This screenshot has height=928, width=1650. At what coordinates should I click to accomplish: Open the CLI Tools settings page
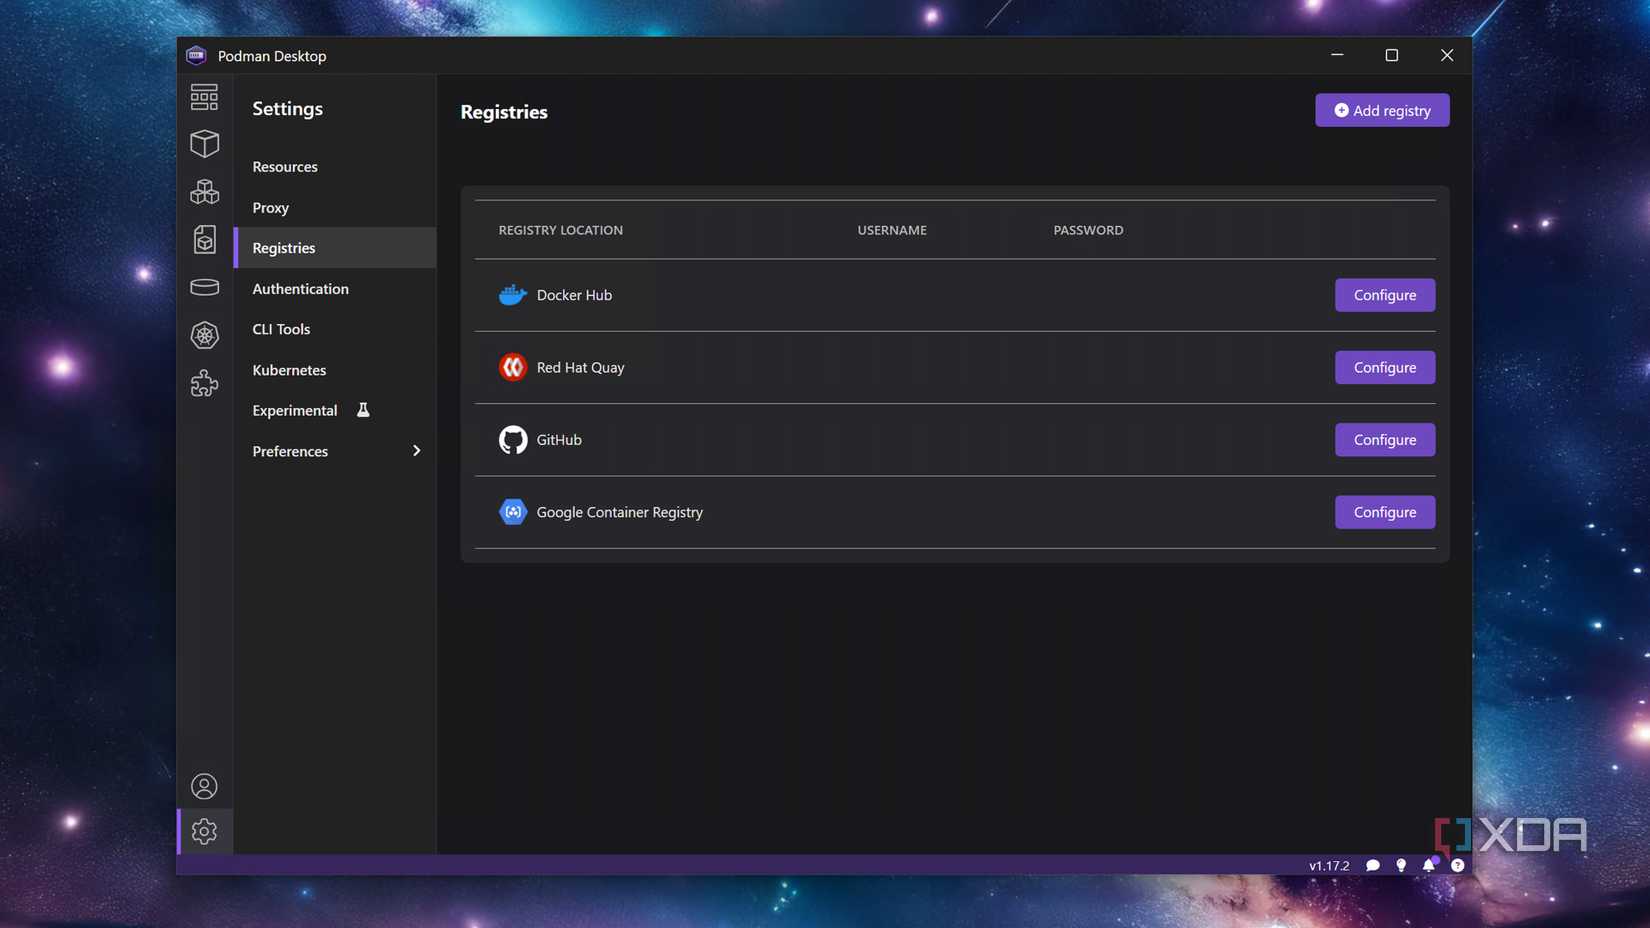(280, 328)
